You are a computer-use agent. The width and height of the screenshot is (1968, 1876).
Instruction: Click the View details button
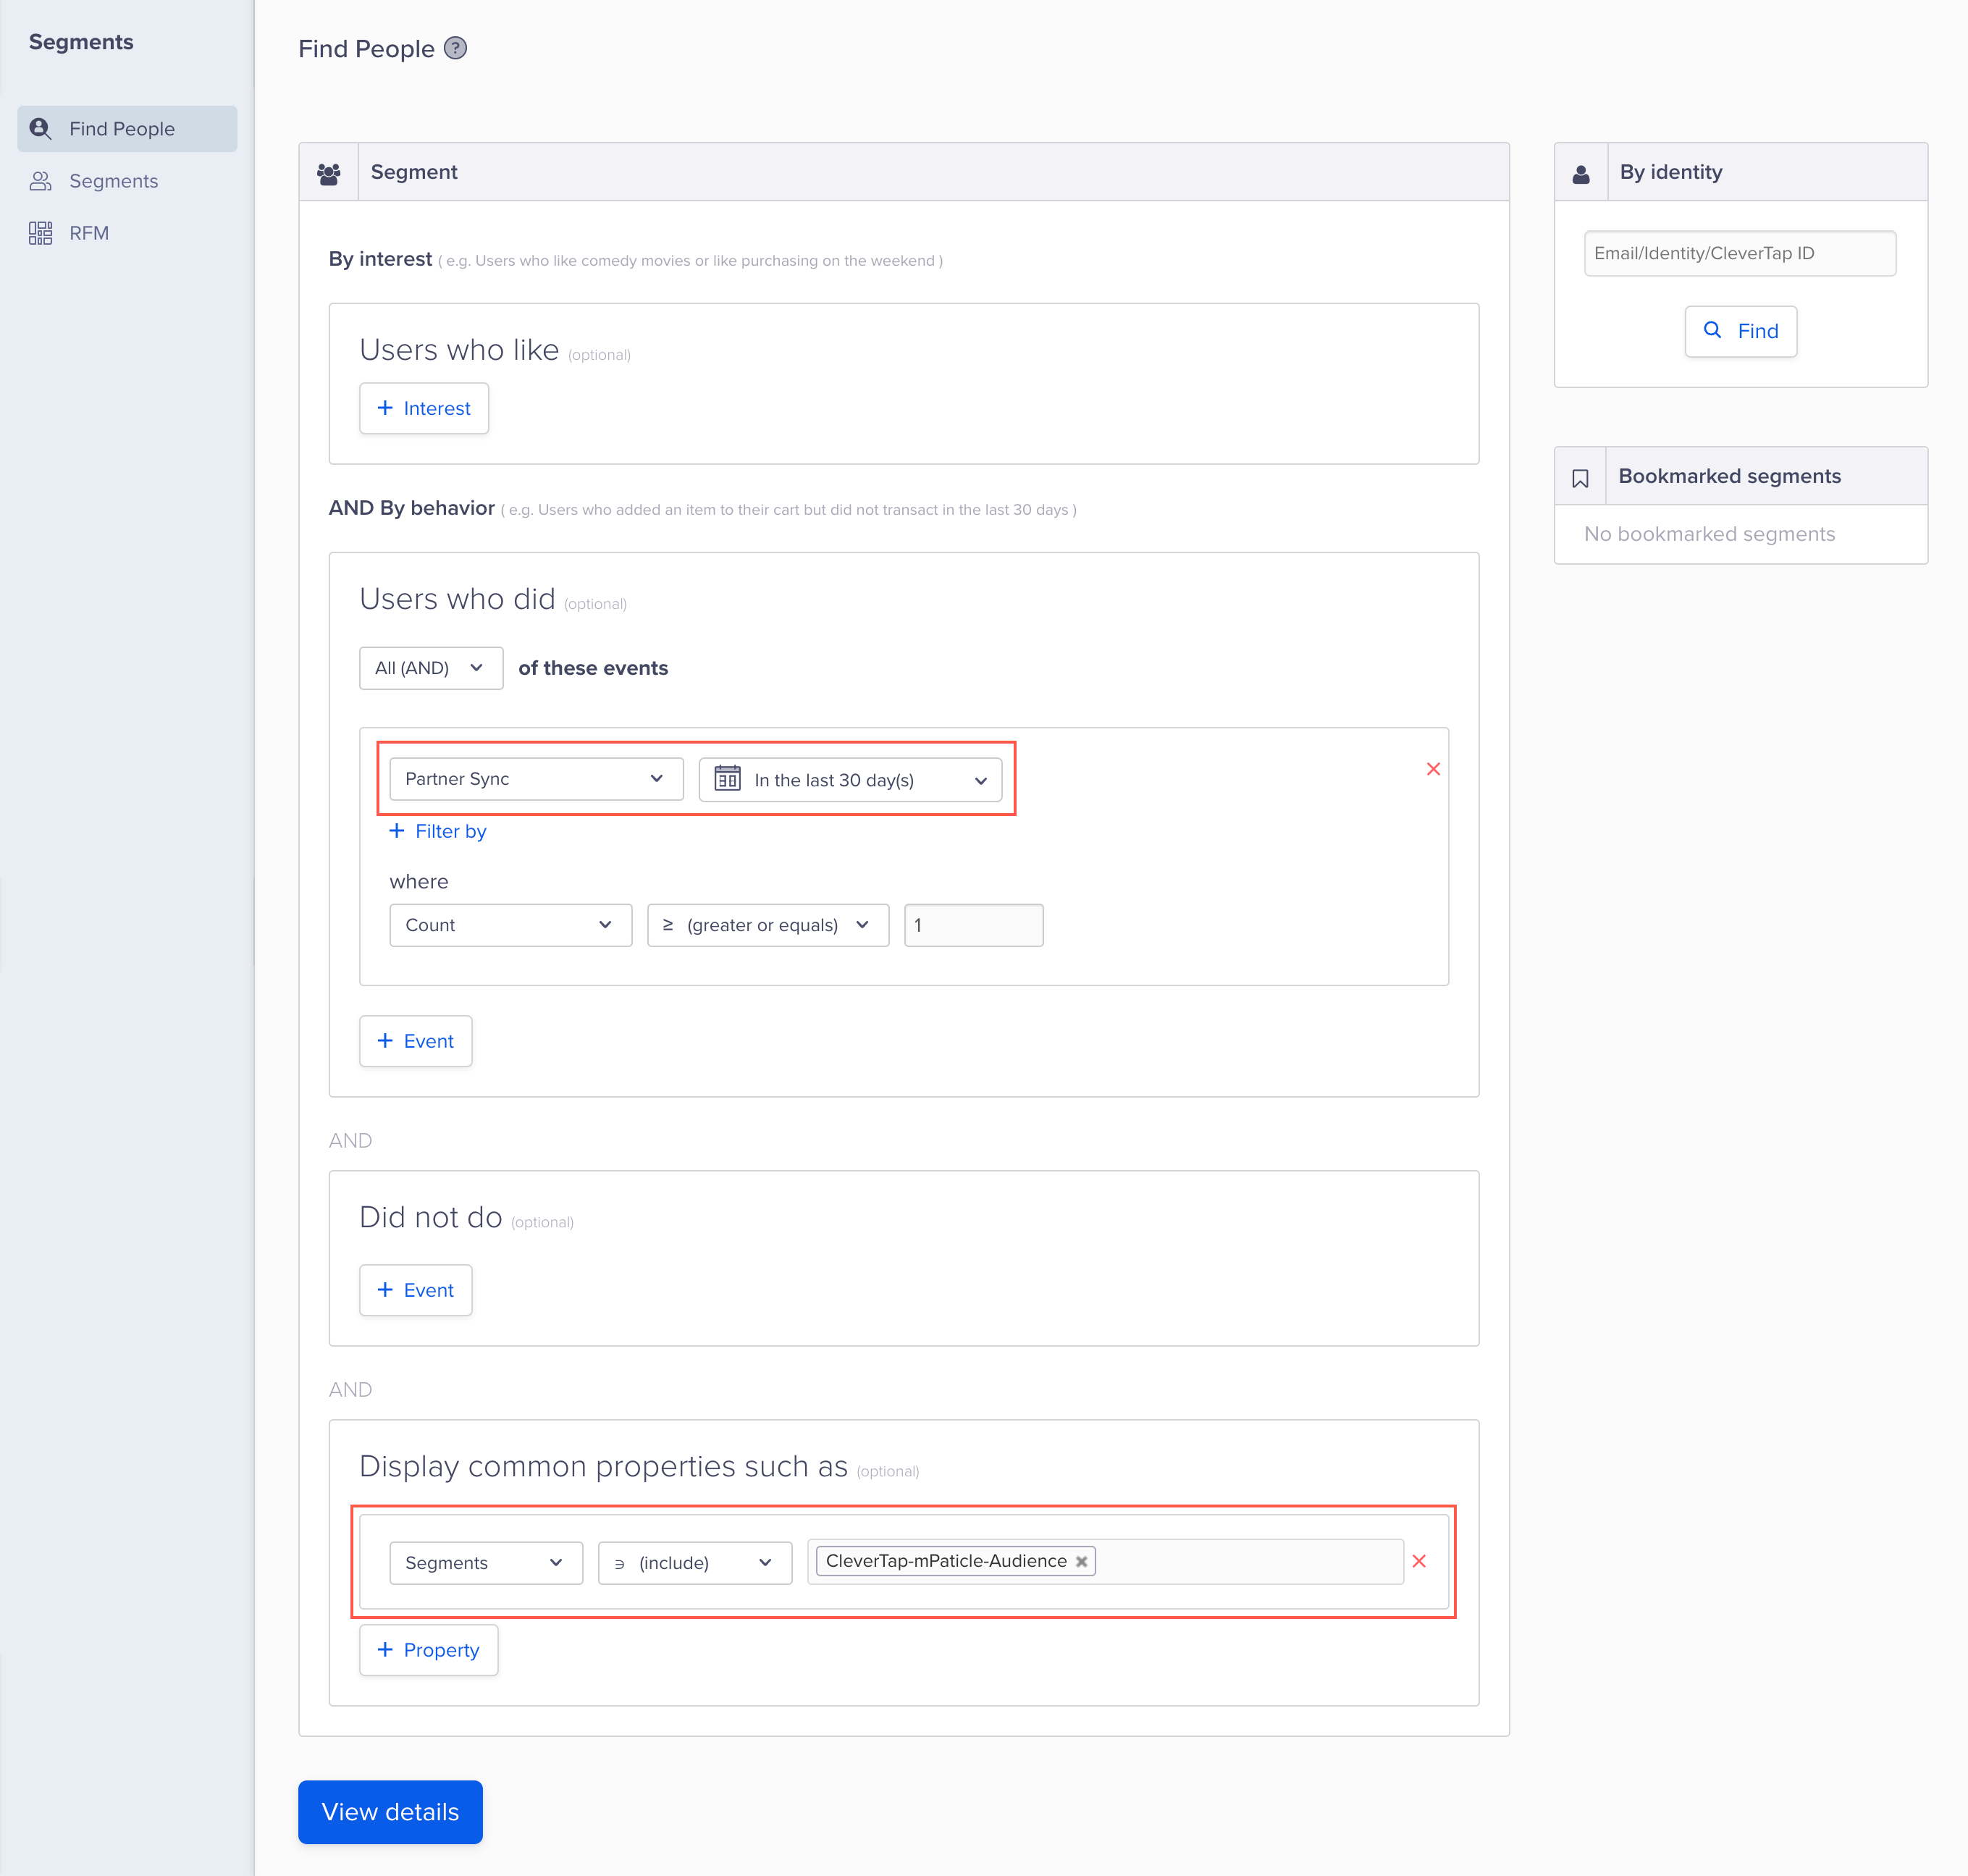390,1811
